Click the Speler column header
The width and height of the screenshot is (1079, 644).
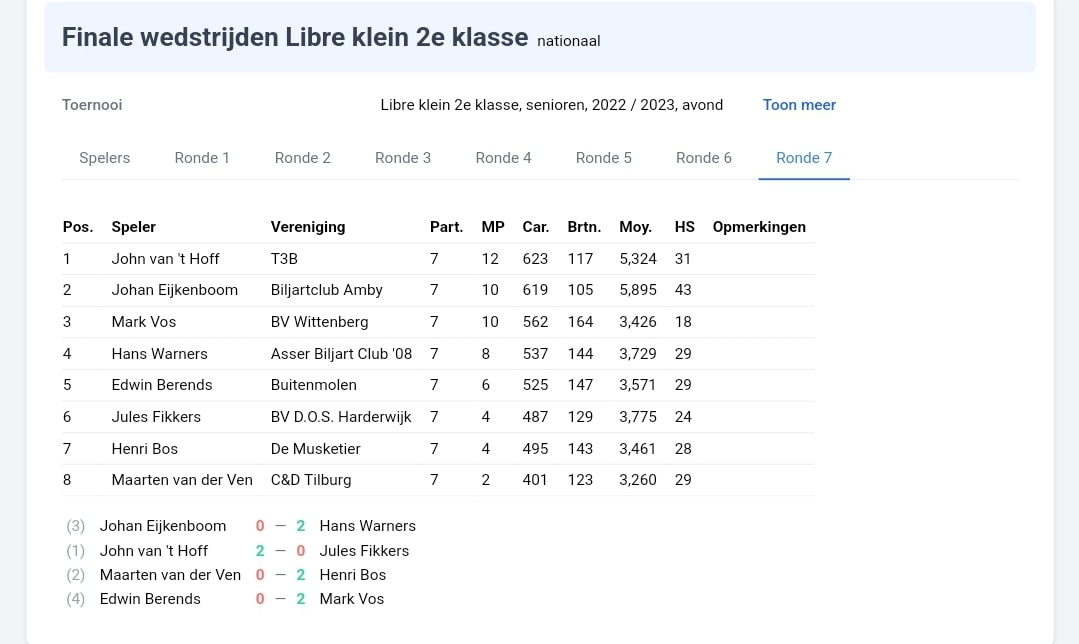coord(134,227)
